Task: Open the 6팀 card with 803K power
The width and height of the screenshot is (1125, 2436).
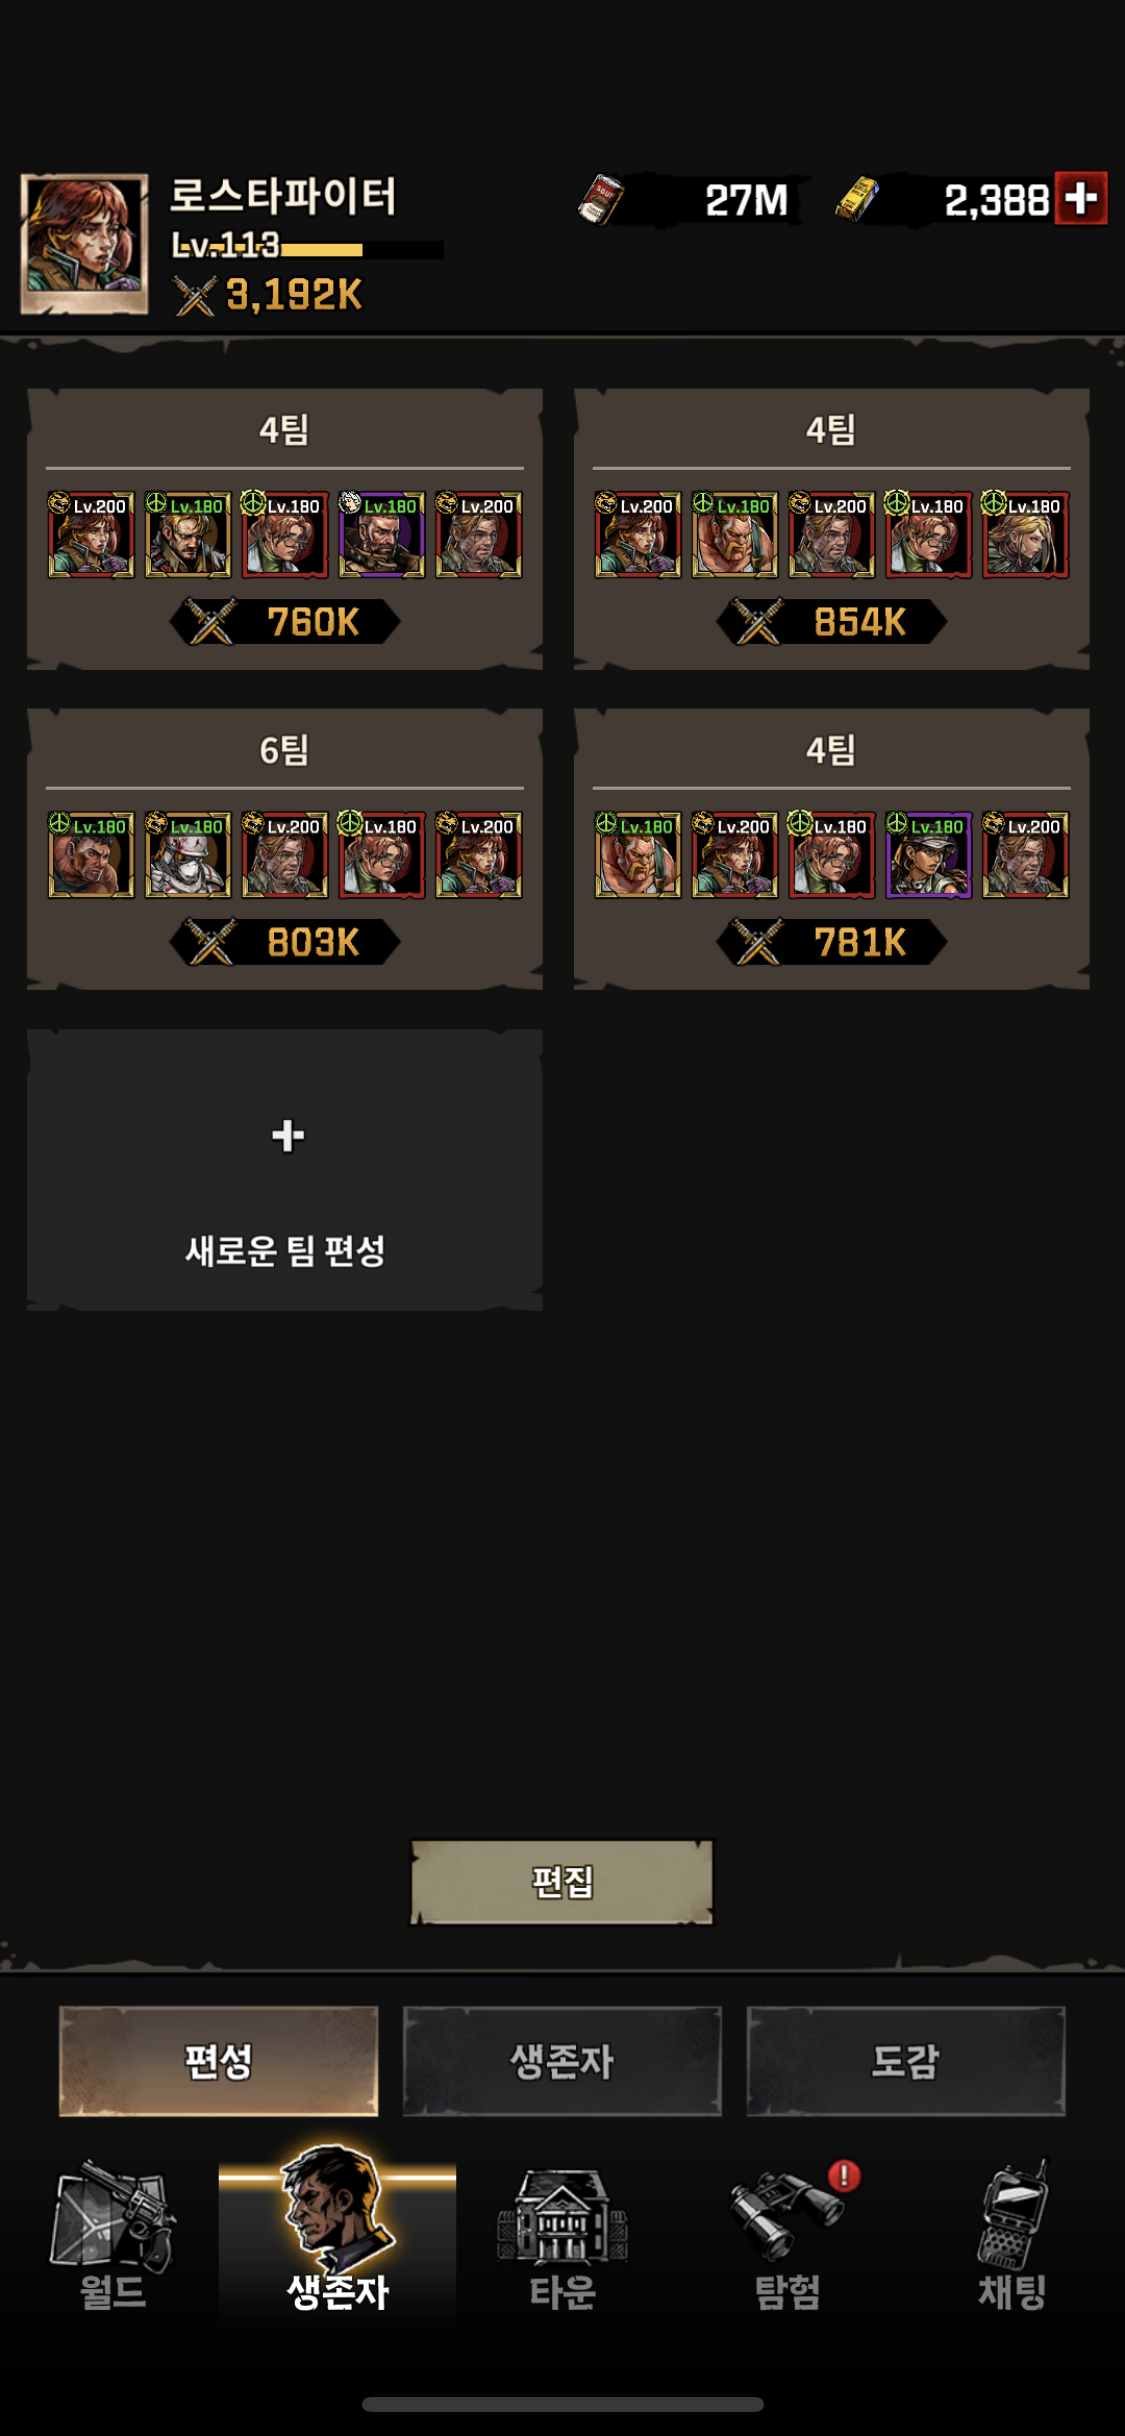Action: 285,849
